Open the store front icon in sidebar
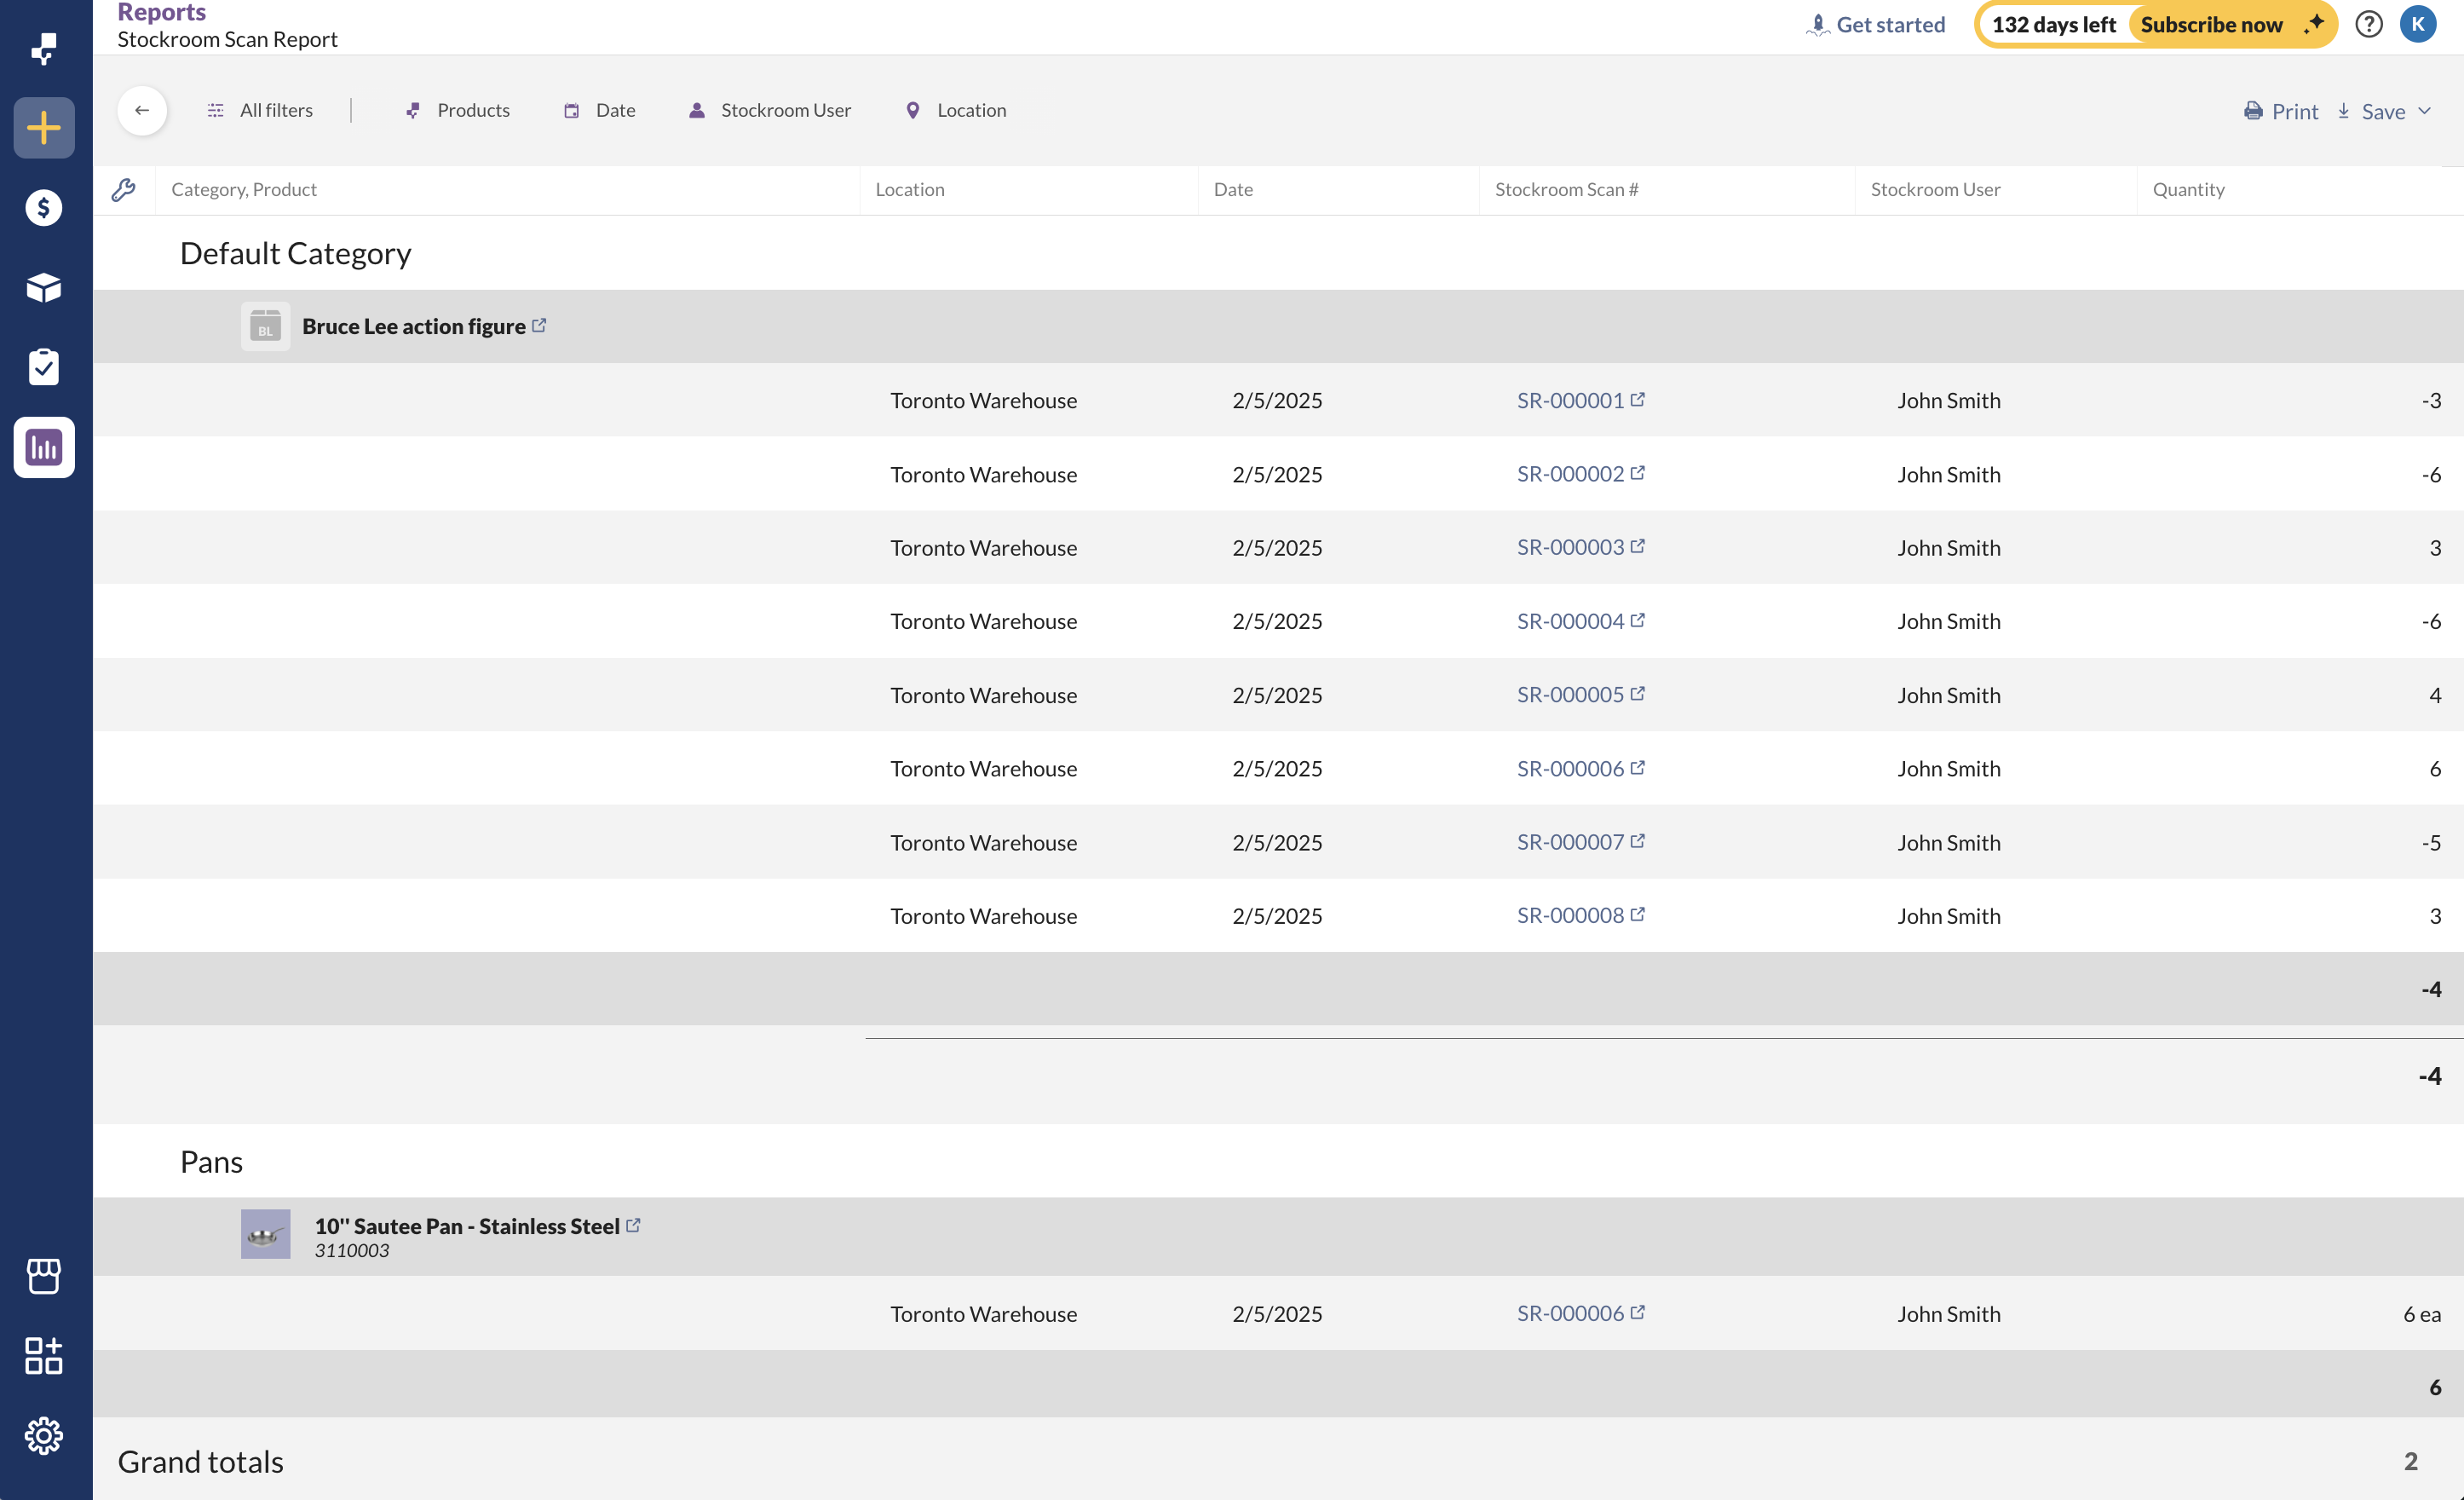Viewport: 2464px width, 1500px height. pos(44,1276)
